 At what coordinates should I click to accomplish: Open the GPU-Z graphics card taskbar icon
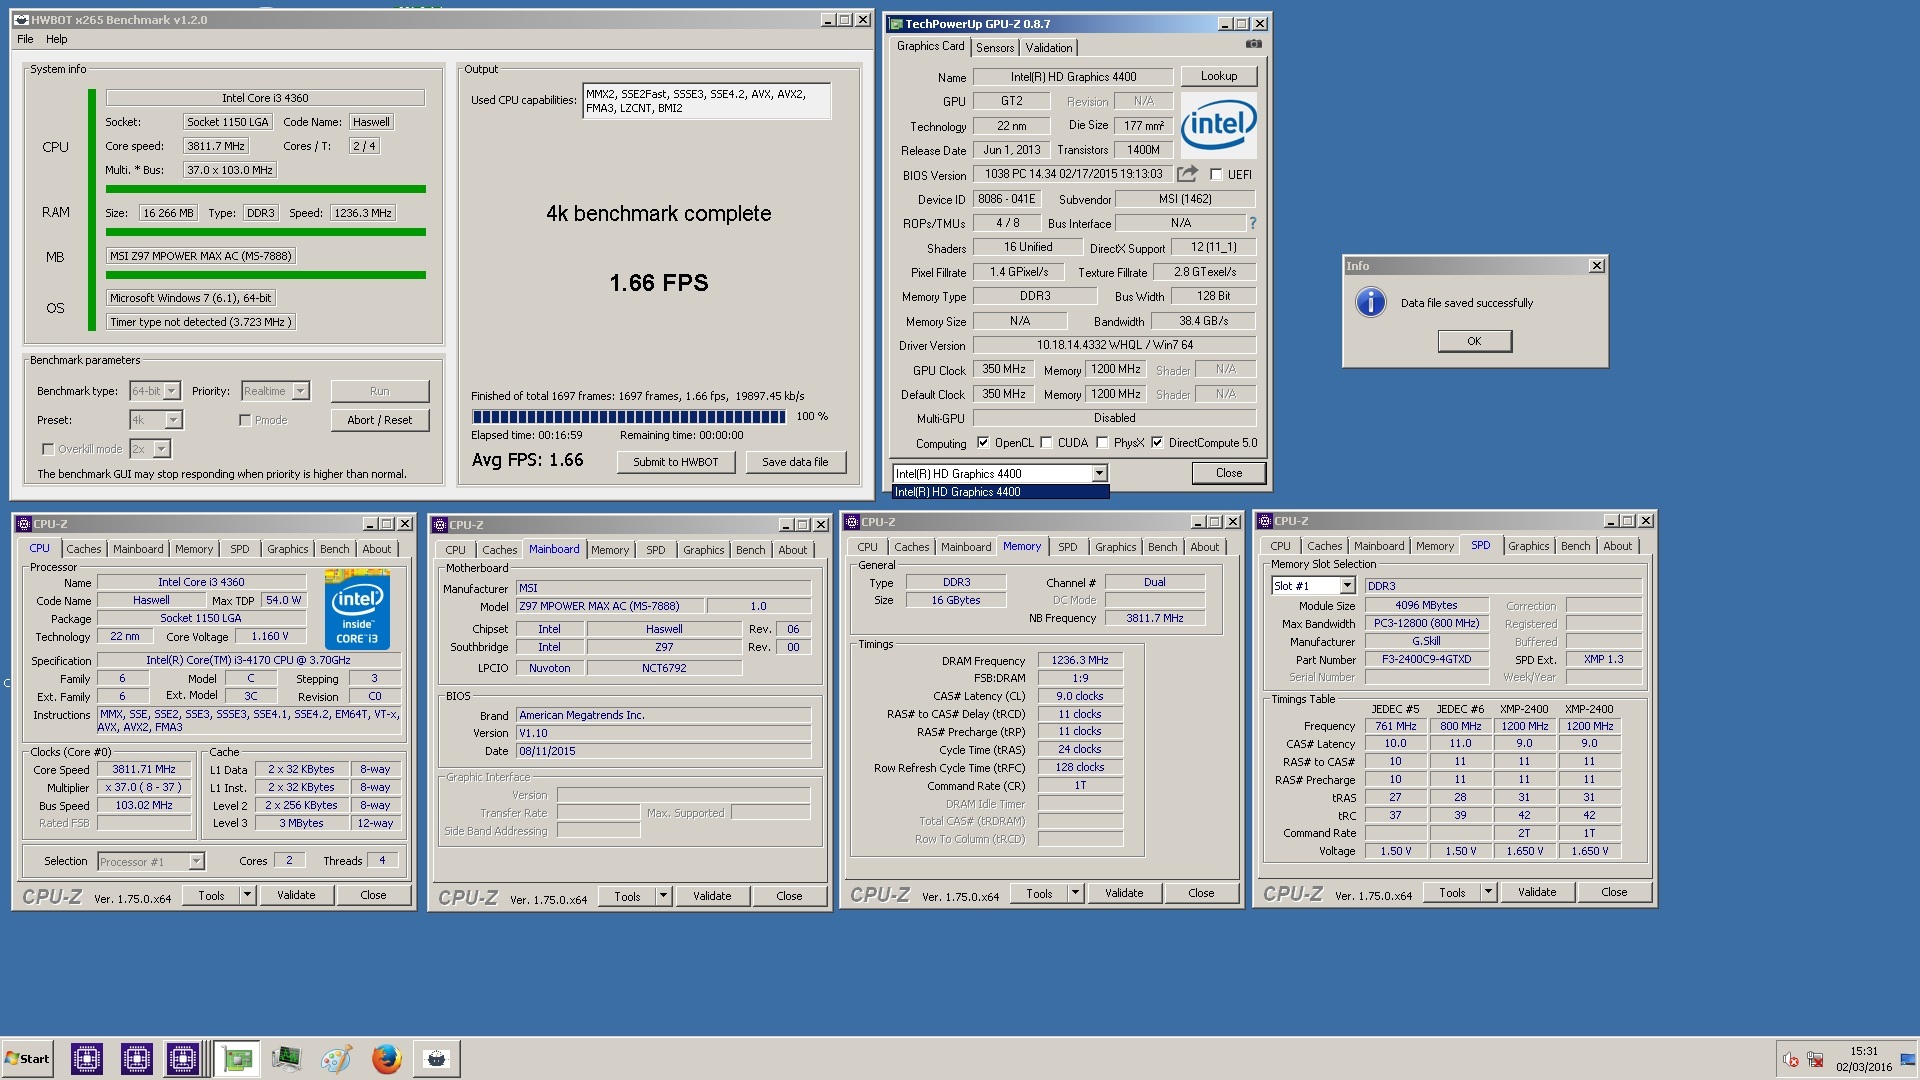point(237,1058)
